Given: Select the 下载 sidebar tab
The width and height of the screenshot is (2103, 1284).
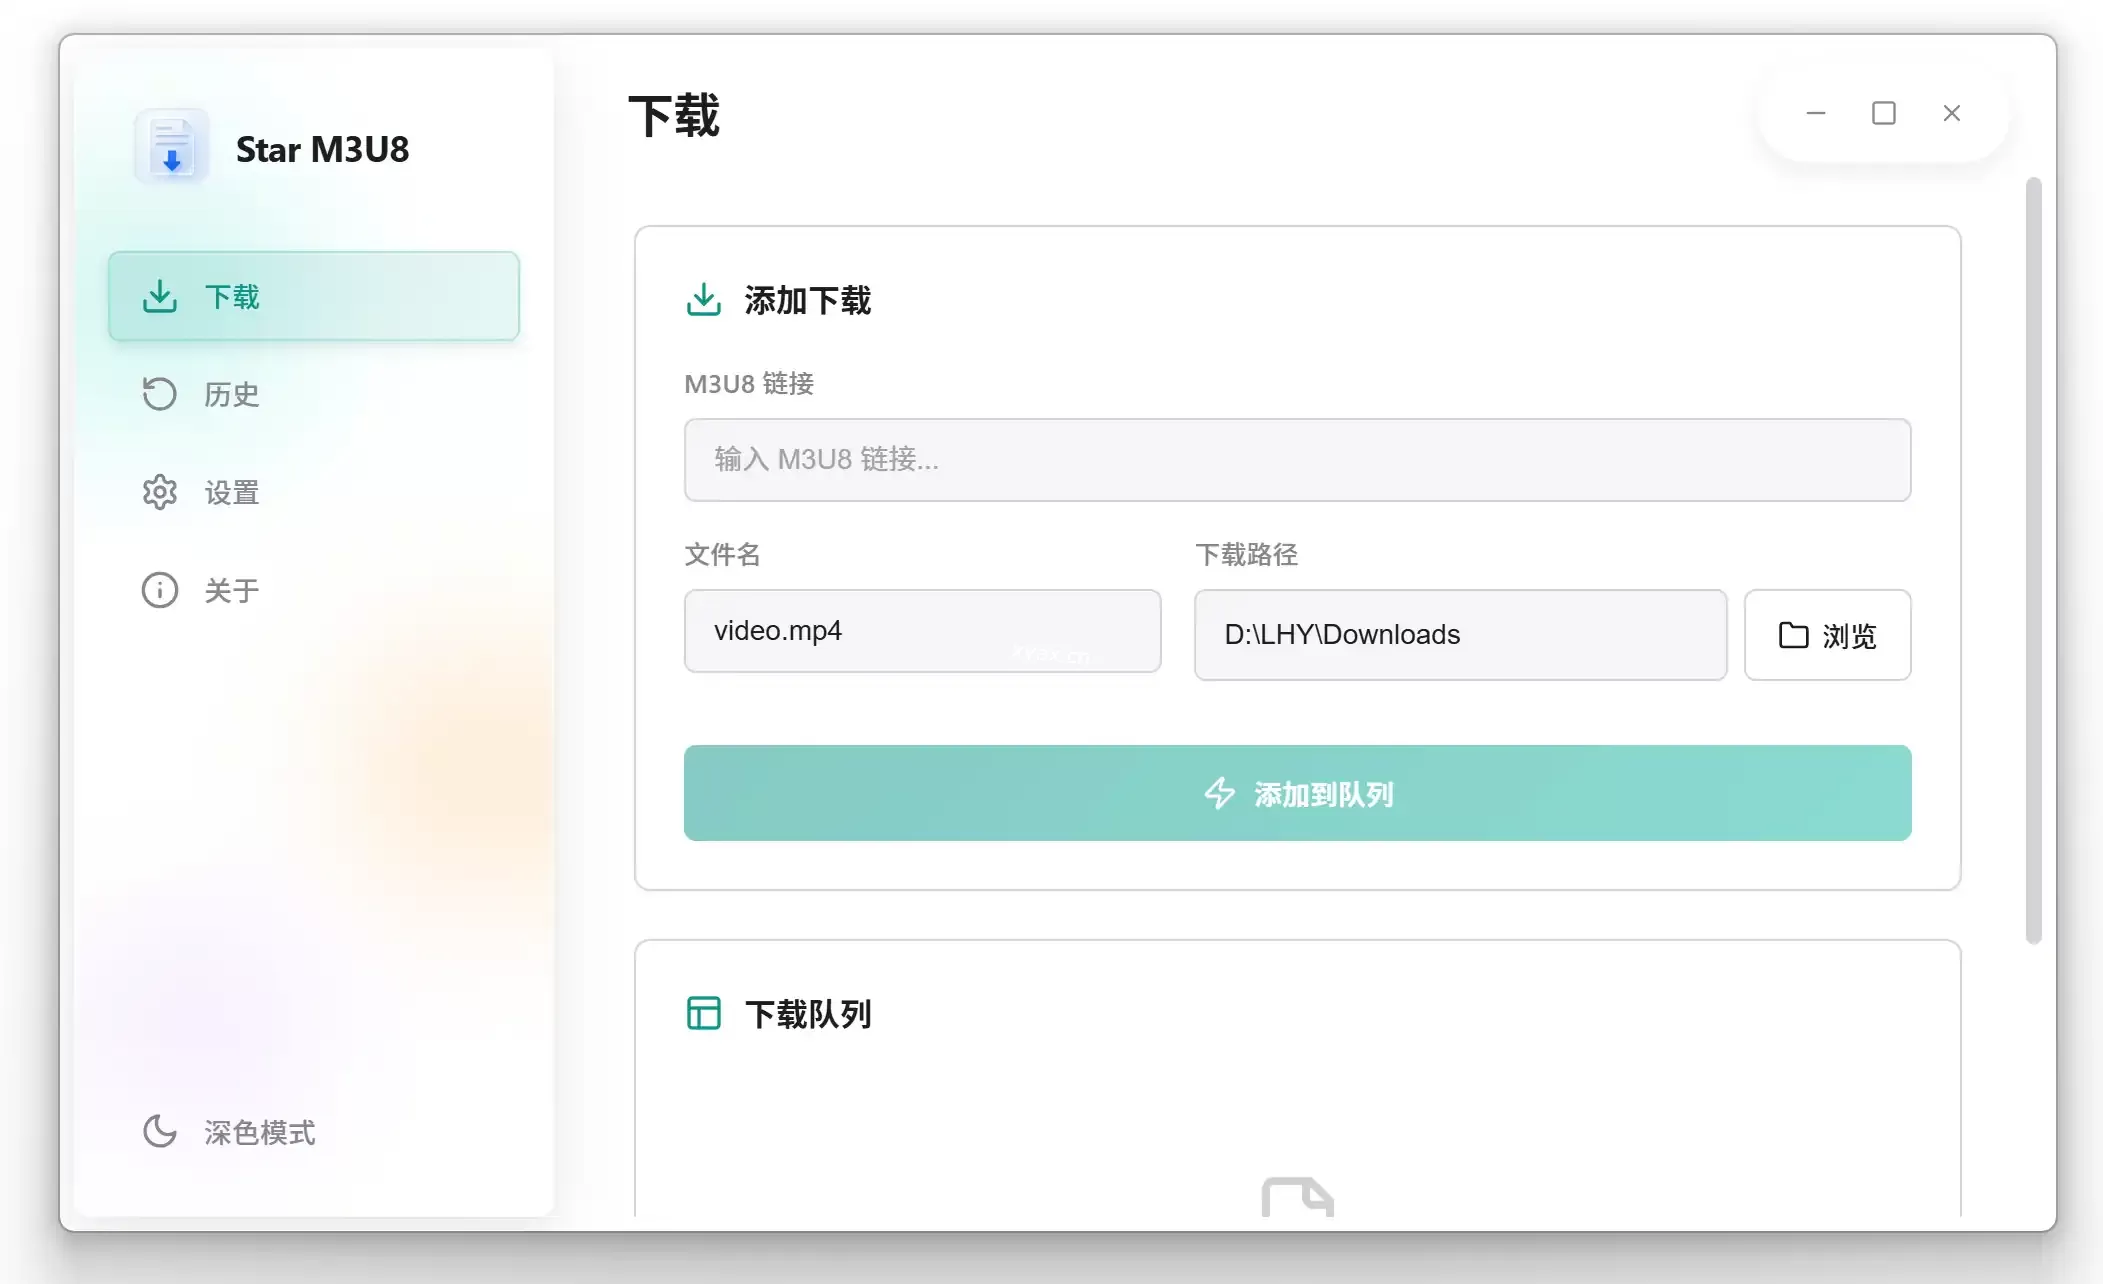Looking at the screenshot, I should pos(313,296).
